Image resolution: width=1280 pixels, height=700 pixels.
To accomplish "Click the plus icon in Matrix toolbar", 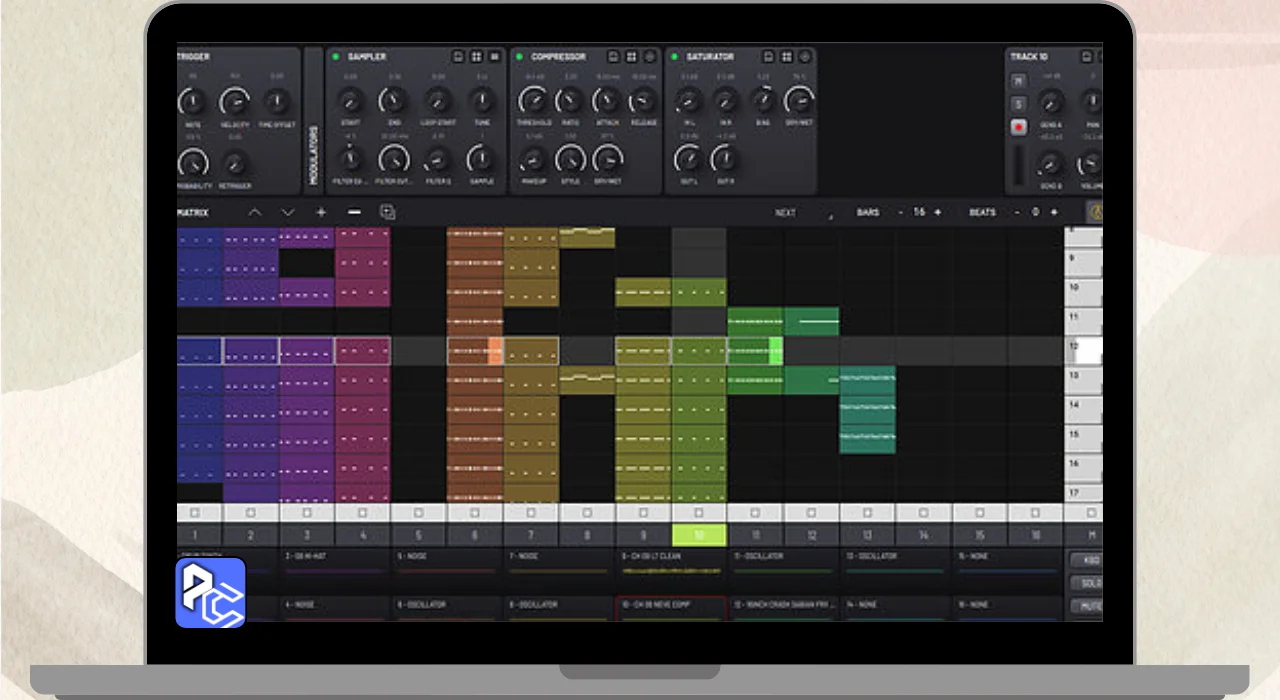I will (321, 212).
